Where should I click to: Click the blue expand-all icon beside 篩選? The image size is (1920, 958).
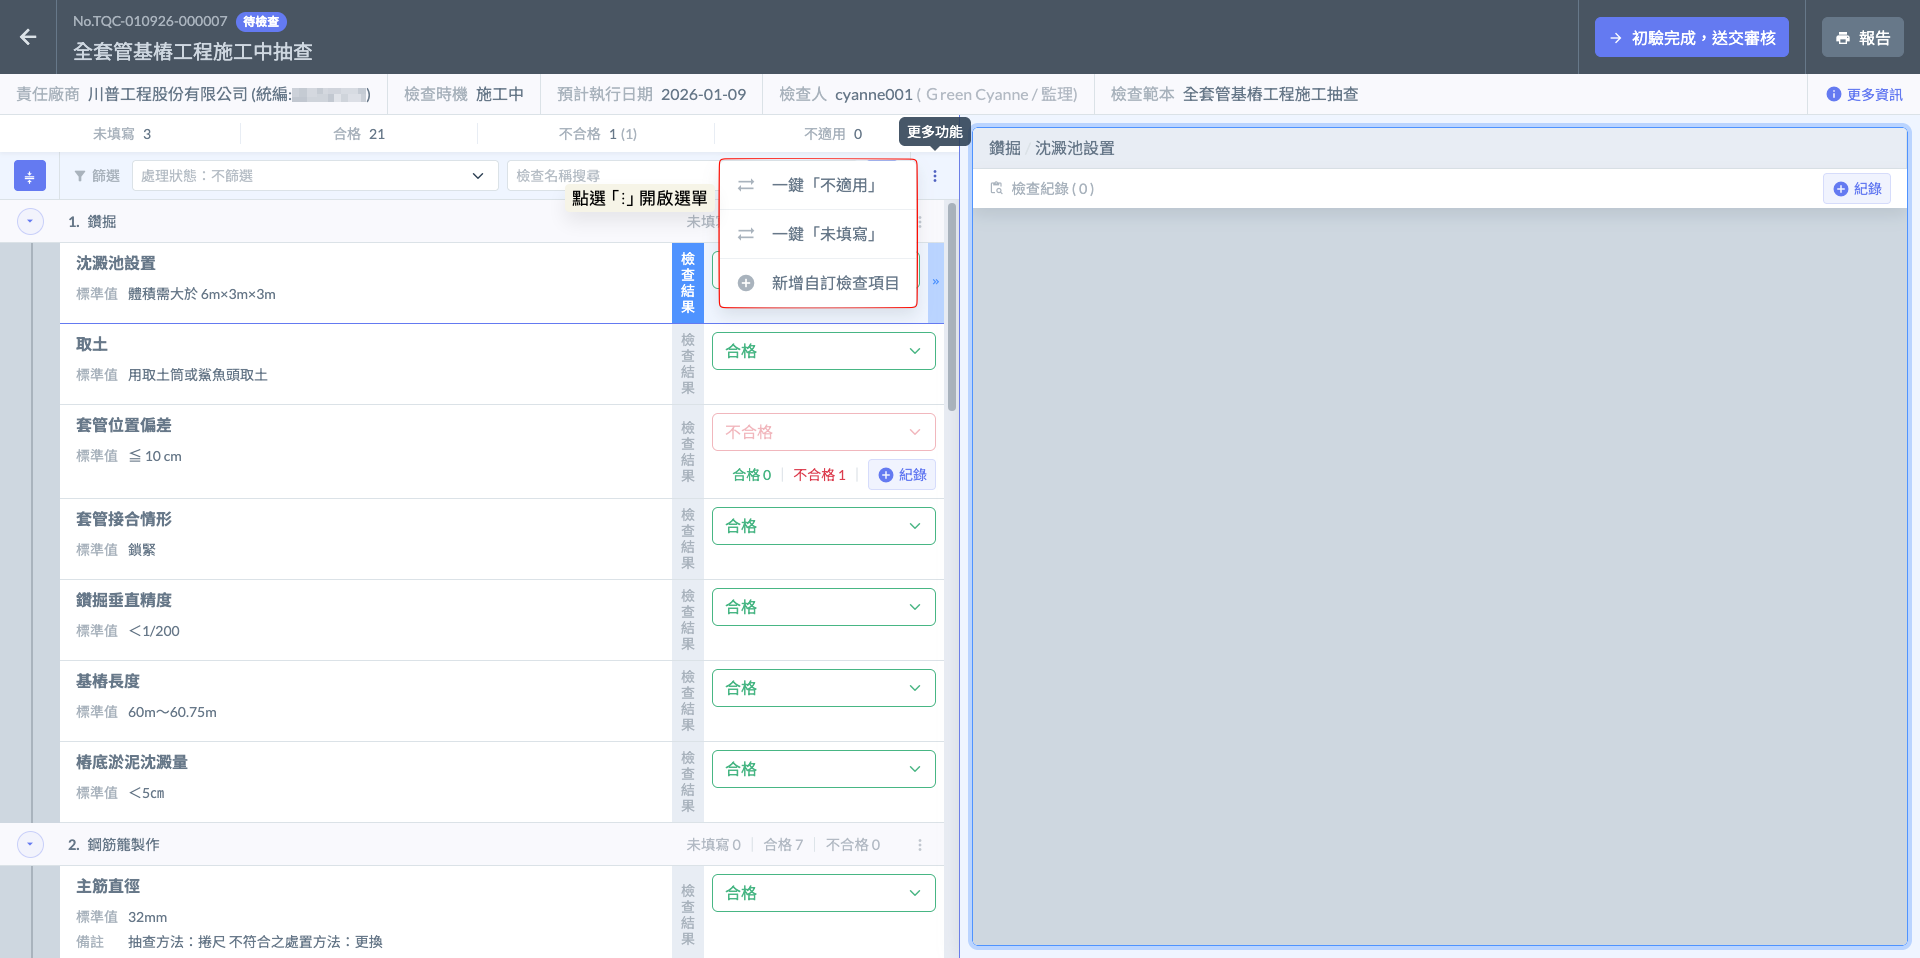tap(30, 176)
